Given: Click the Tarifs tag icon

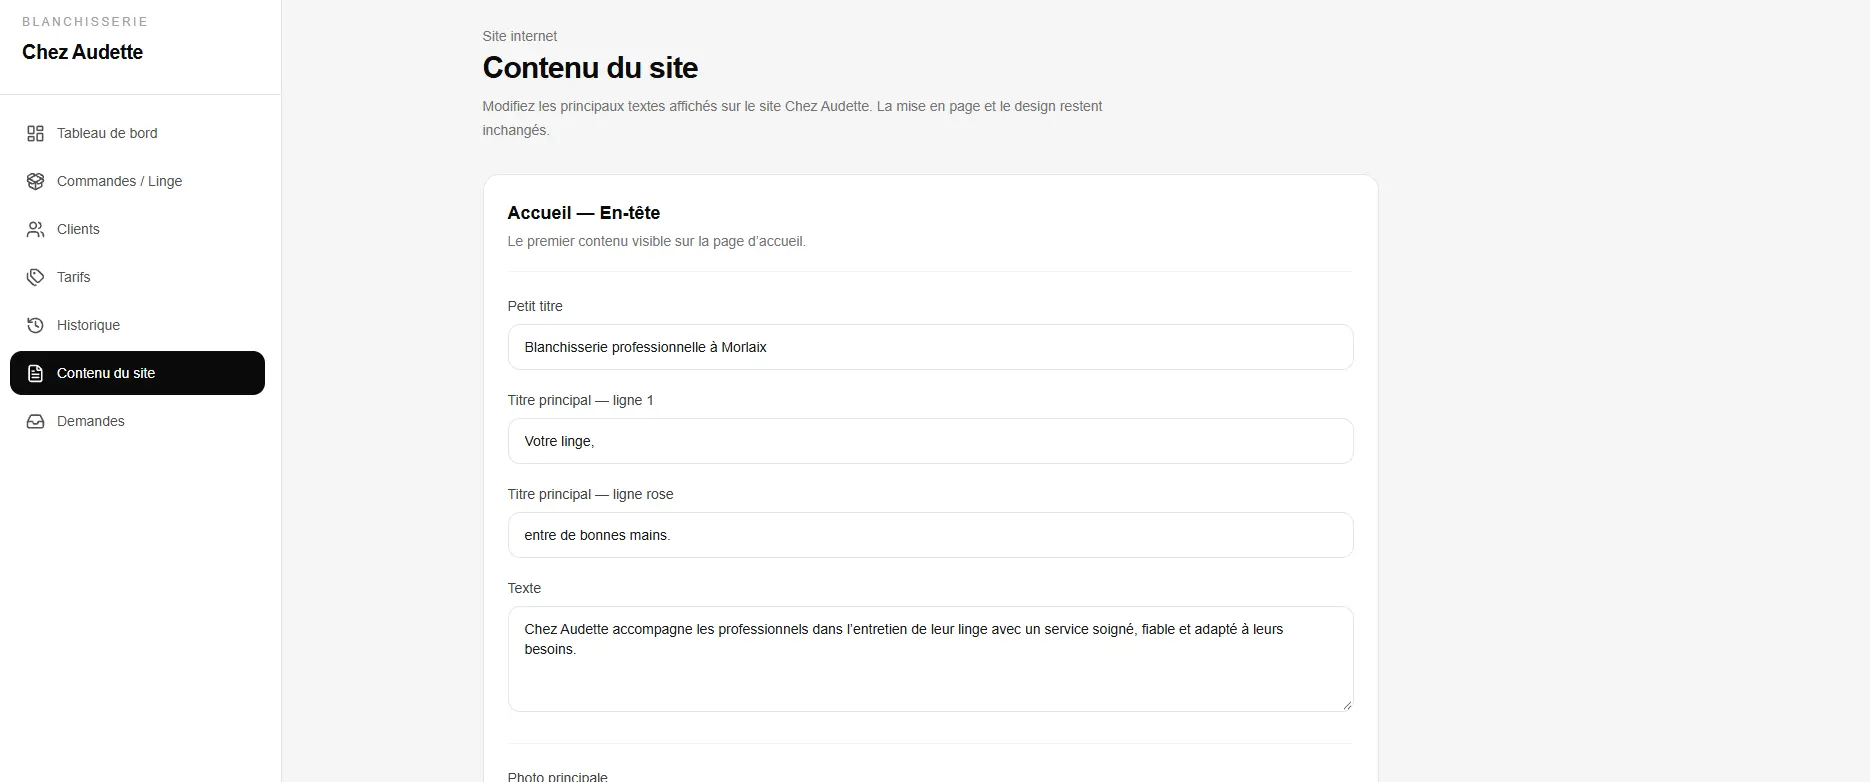Looking at the screenshot, I should [x=35, y=277].
